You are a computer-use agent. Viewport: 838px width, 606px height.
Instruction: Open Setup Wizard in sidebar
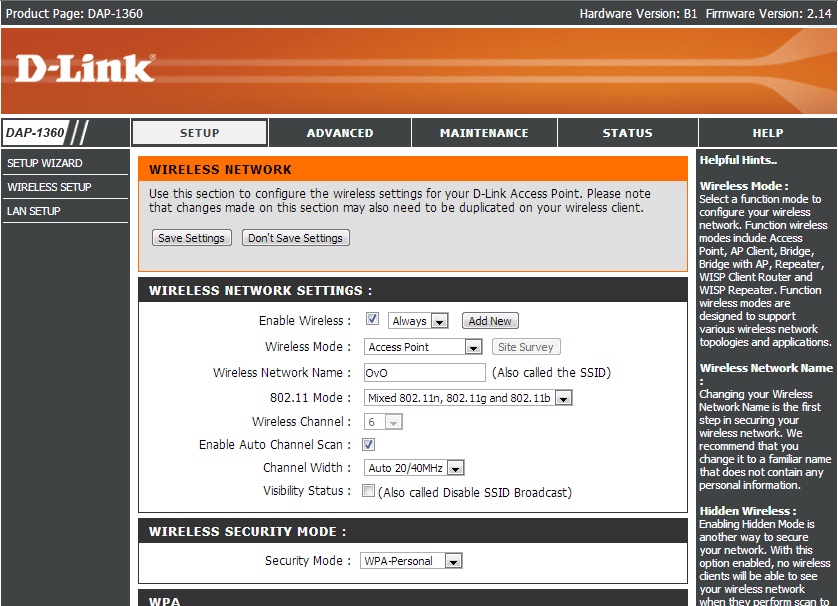coord(45,163)
